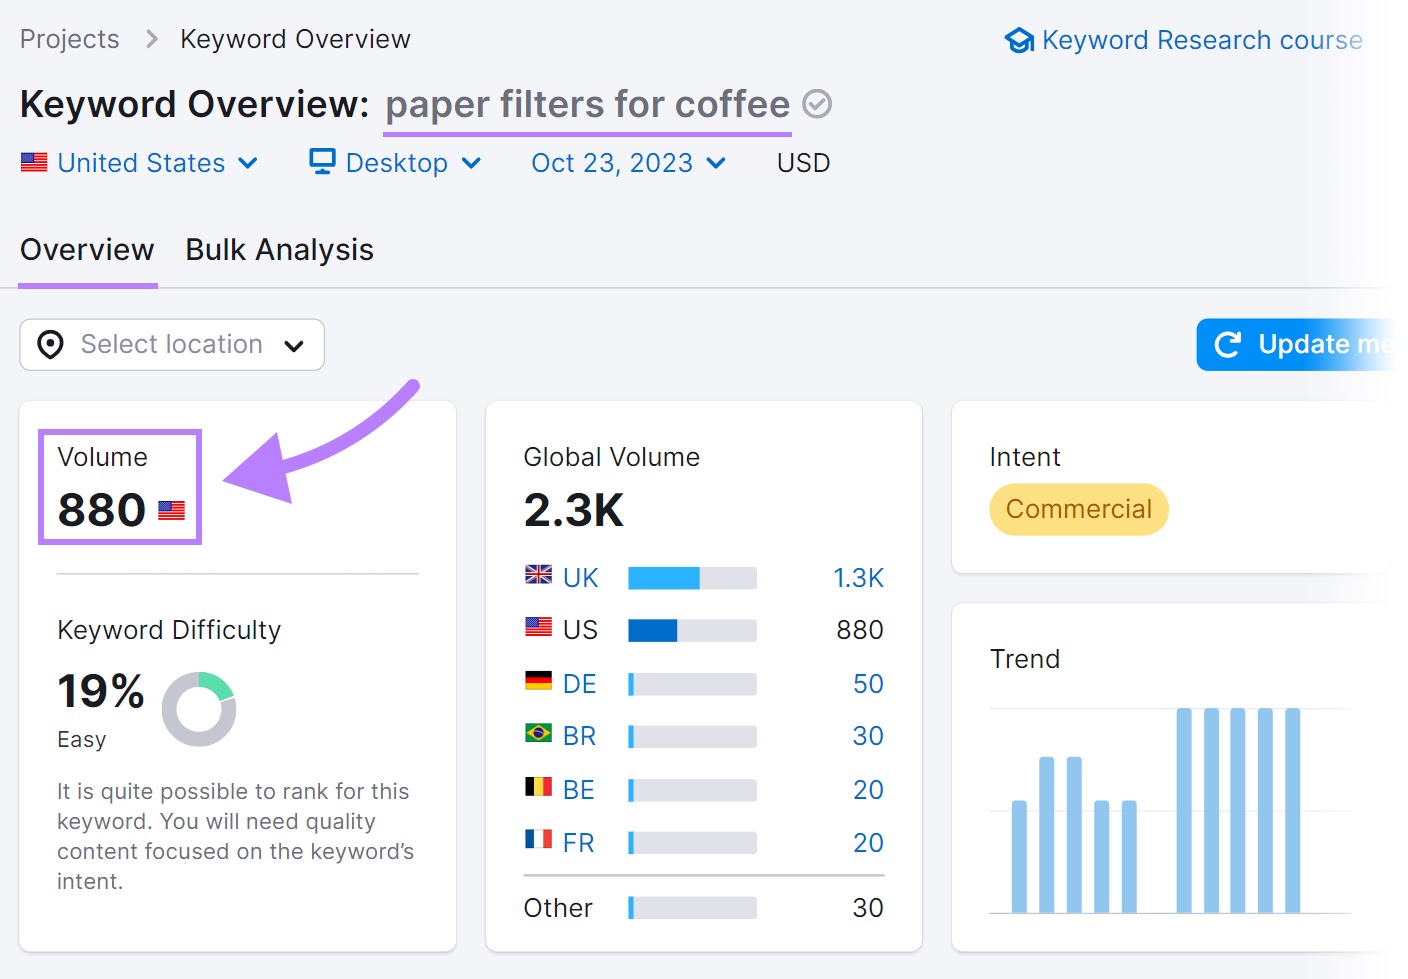Open the United States location dropdown
Image resolution: width=1408 pixels, height=979 pixels.
point(249,162)
